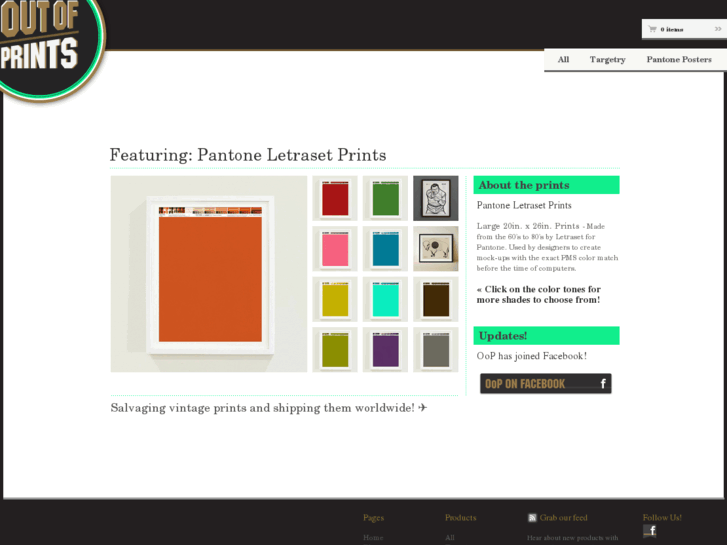Click the Grab our feed link
The width and height of the screenshot is (727, 545).
[x=563, y=518]
